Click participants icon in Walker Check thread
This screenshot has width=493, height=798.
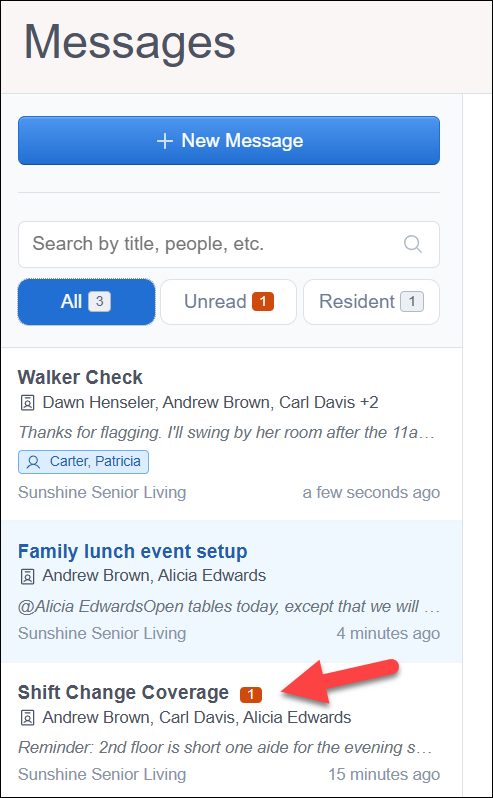pyautogui.click(x=27, y=404)
